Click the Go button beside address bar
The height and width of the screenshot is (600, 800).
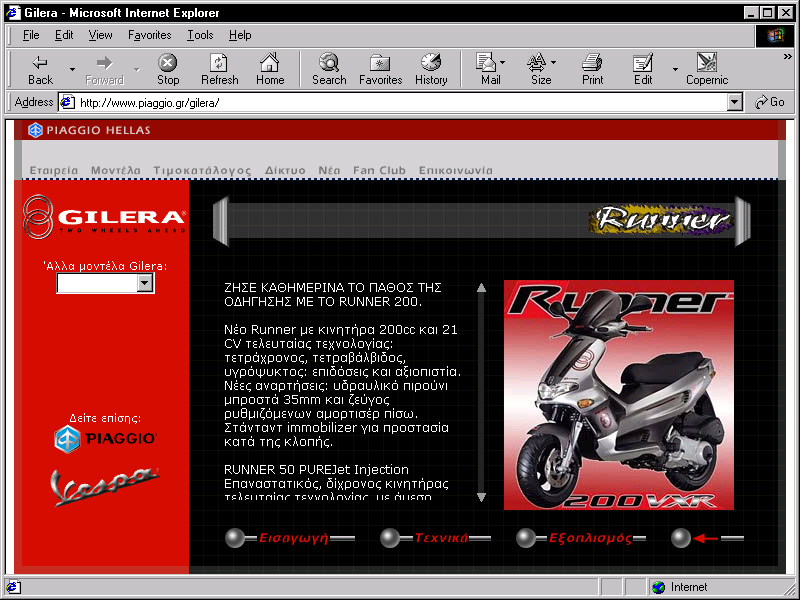point(770,103)
